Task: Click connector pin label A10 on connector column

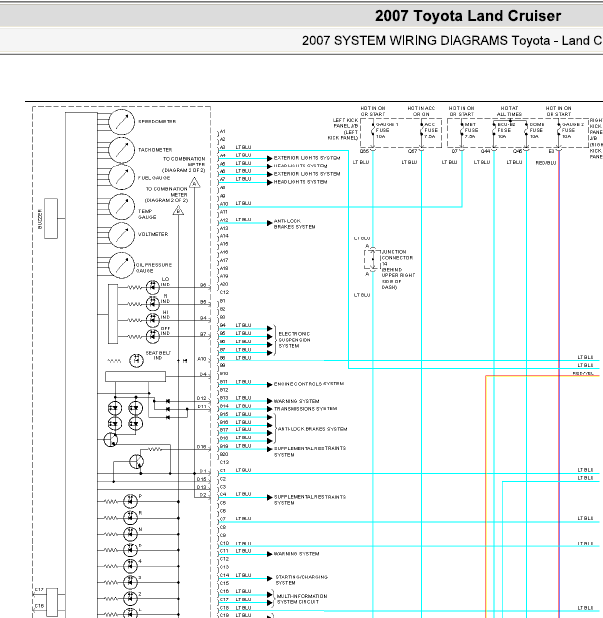Action: coord(224,204)
